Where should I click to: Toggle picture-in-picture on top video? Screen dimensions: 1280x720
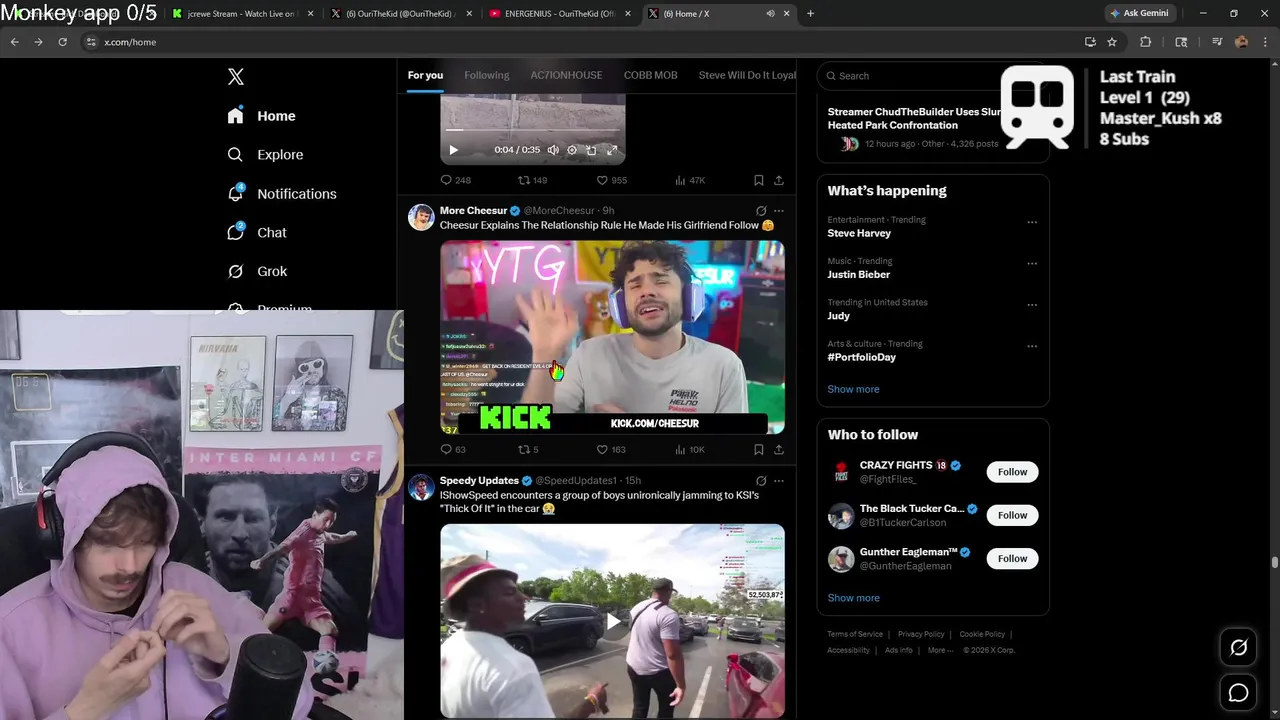pyautogui.click(x=591, y=150)
